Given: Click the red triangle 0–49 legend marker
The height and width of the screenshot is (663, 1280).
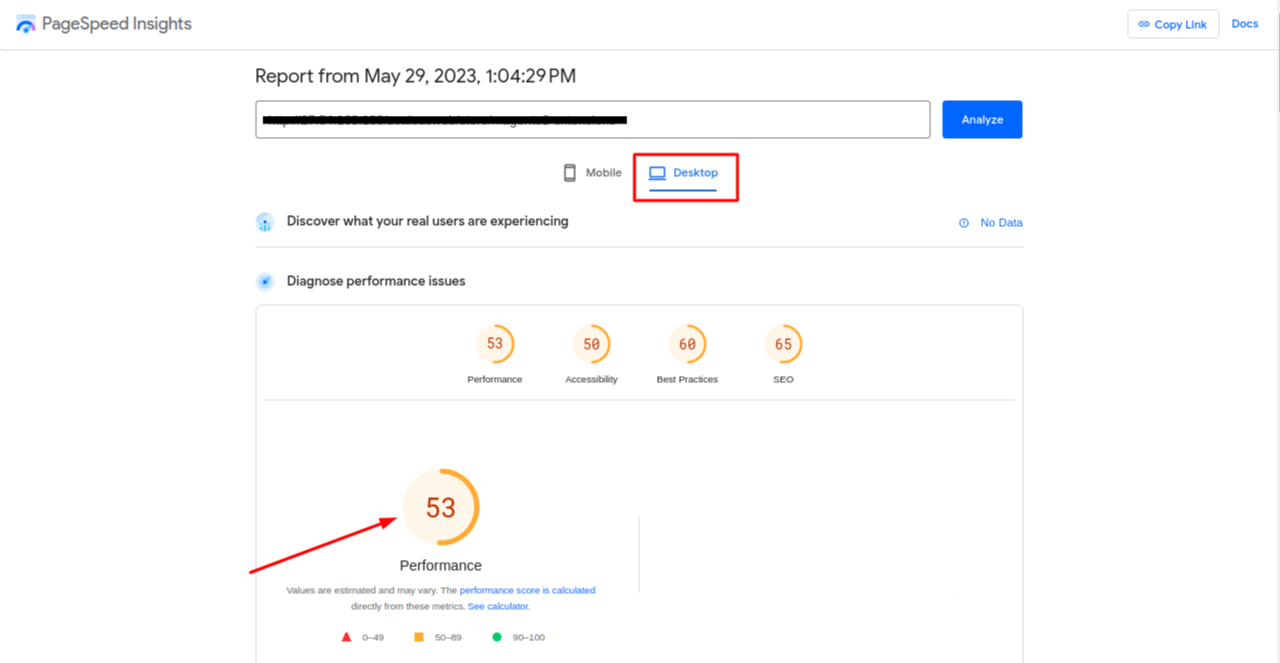Looking at the screenshot, I should tap(347, 637).
